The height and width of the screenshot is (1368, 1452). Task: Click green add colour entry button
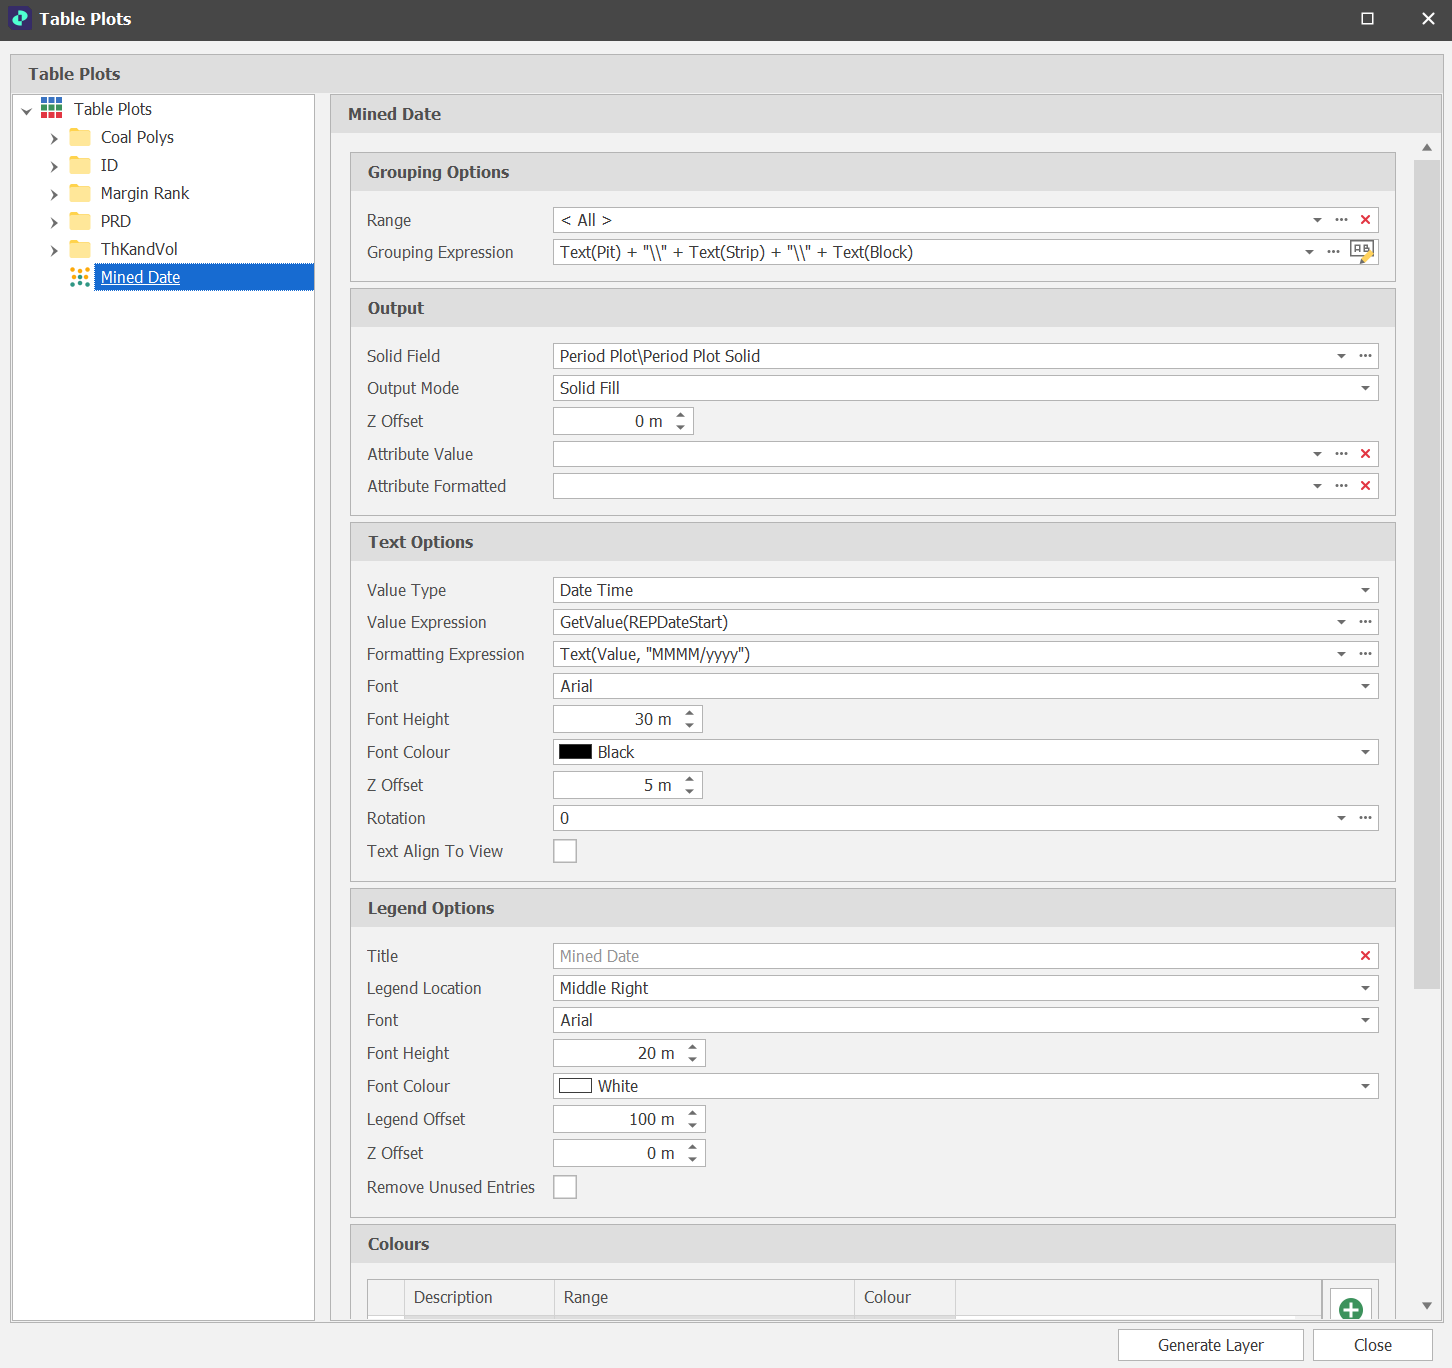1350,1308
